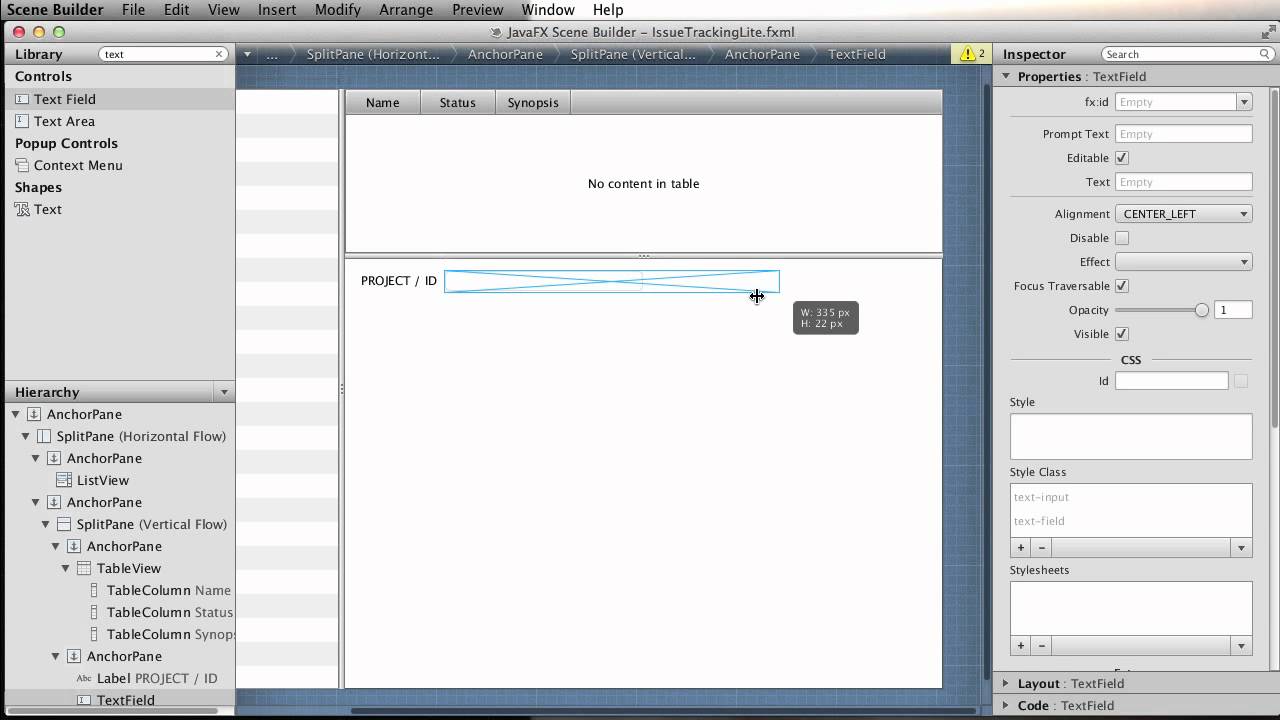Open the warnings indicator showing 2
The image size is (1280, 720).
click(x=973, y=54)
